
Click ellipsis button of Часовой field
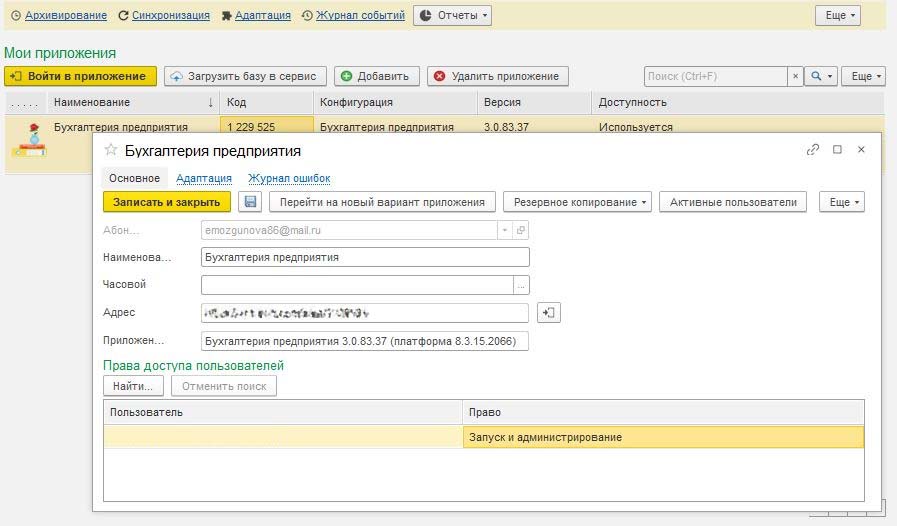click(521, 285)
